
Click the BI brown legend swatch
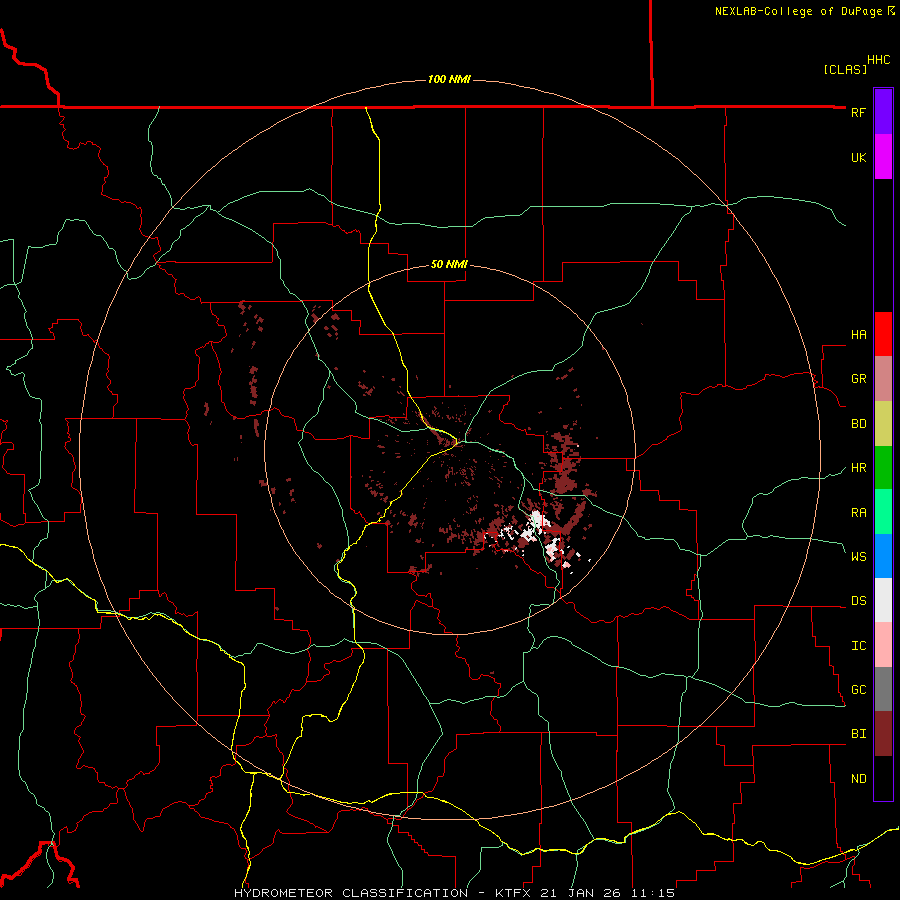tap(883, 734)
